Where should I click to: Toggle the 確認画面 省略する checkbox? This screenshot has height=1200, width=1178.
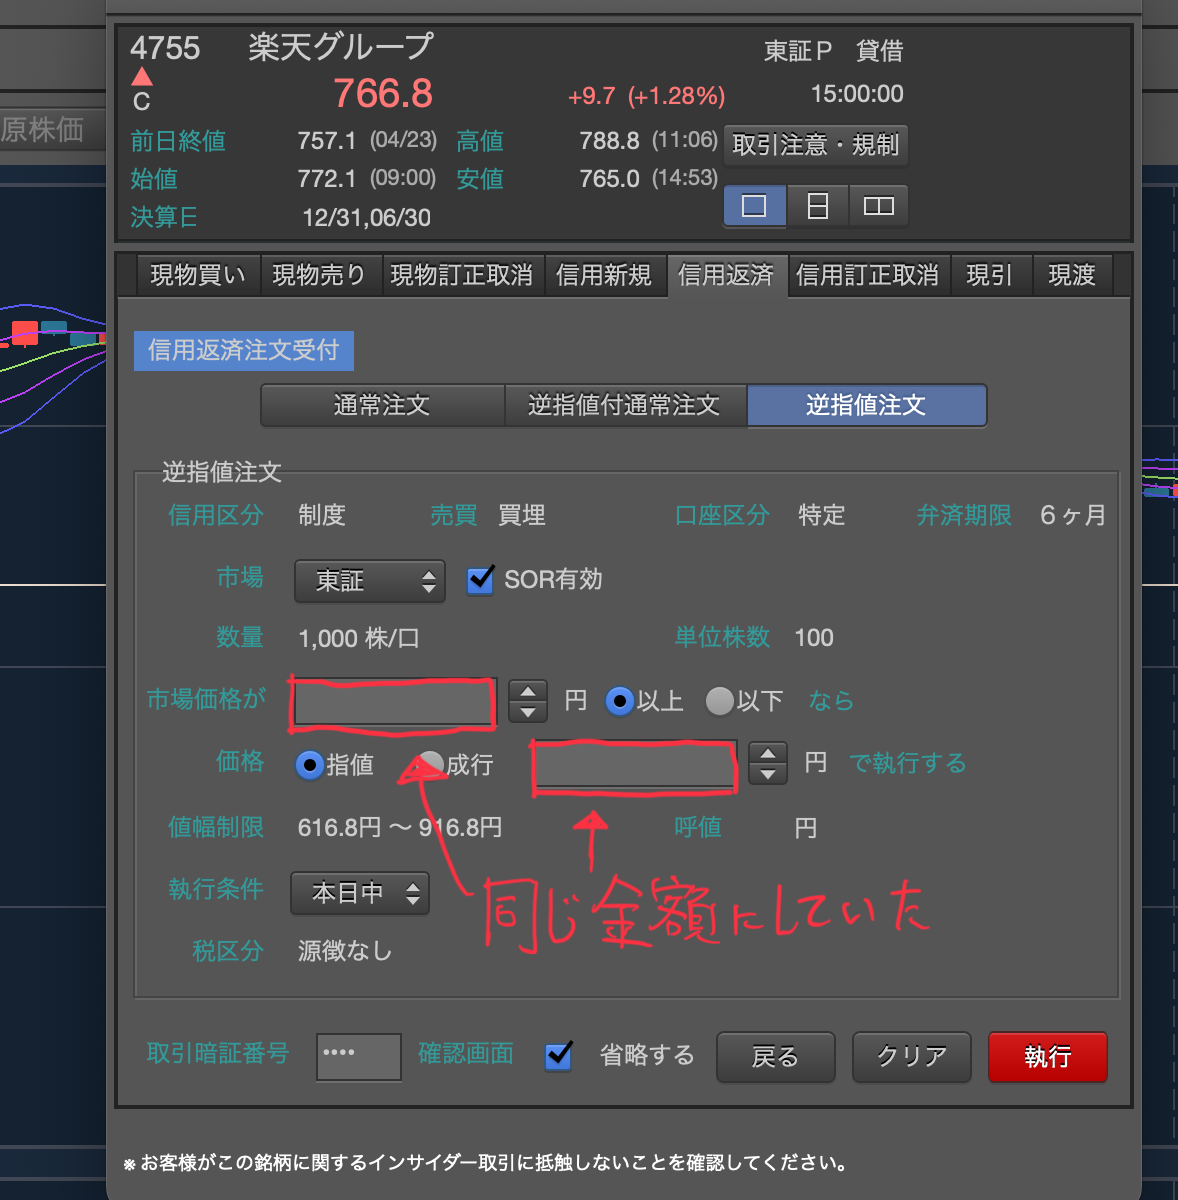point(559,1056)
